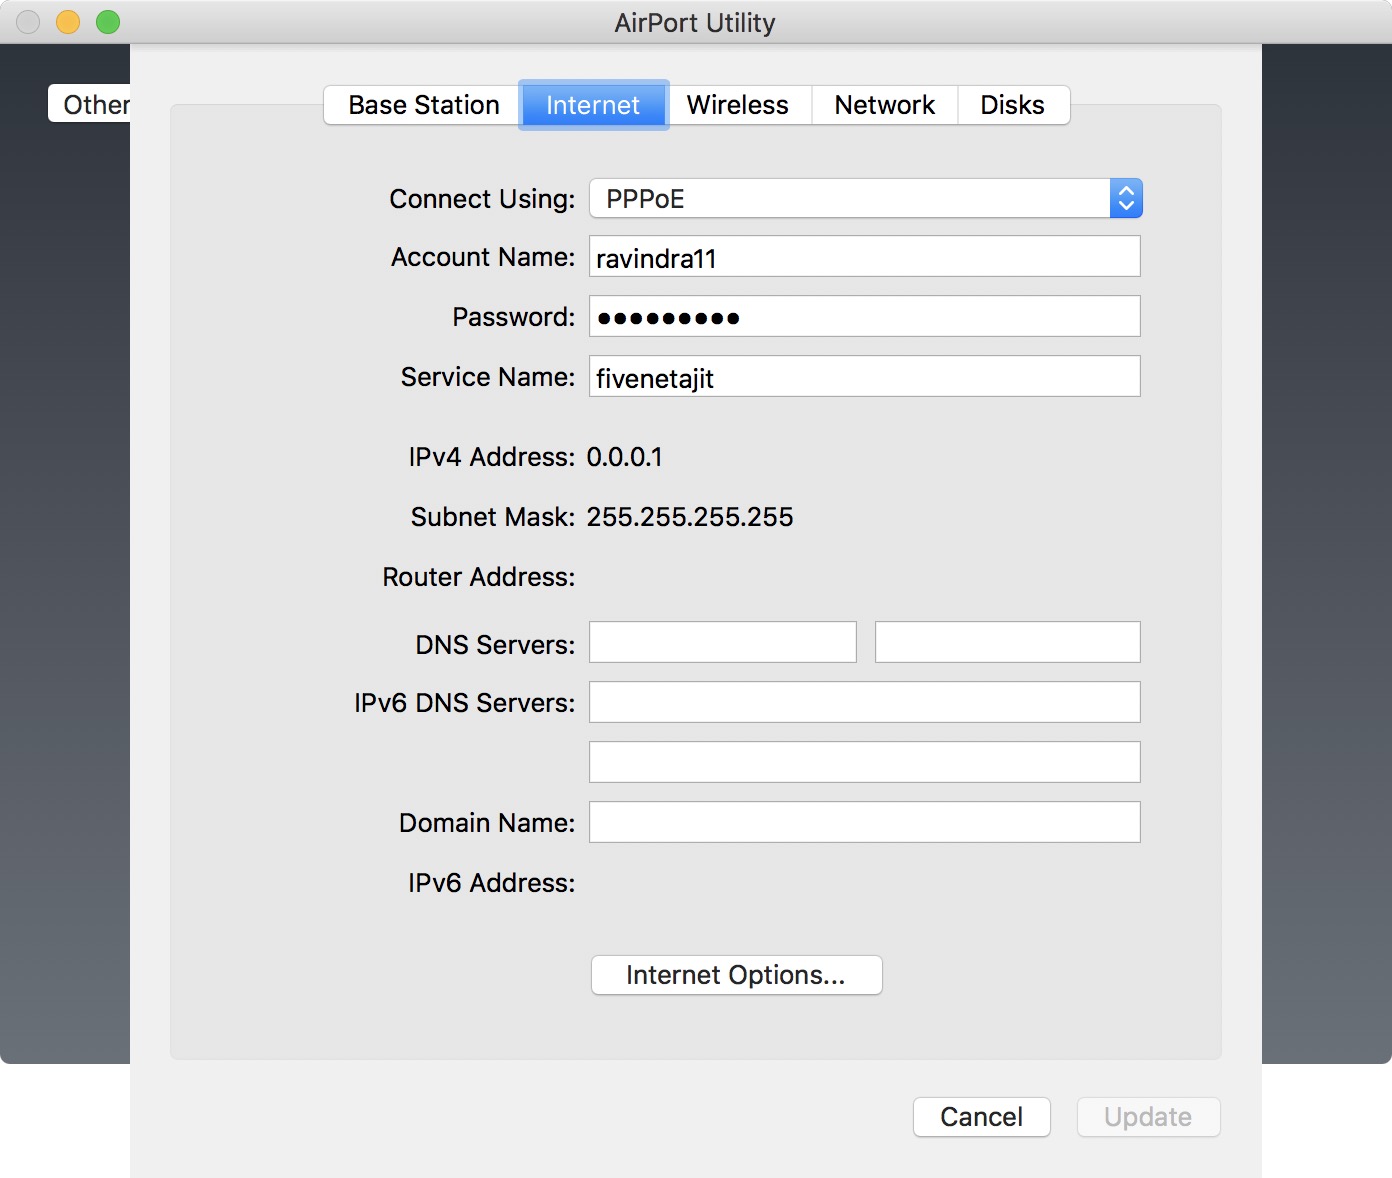Click the Router Address label
This screenshot has width=1392, height=1178.
(x=479, y=577)
